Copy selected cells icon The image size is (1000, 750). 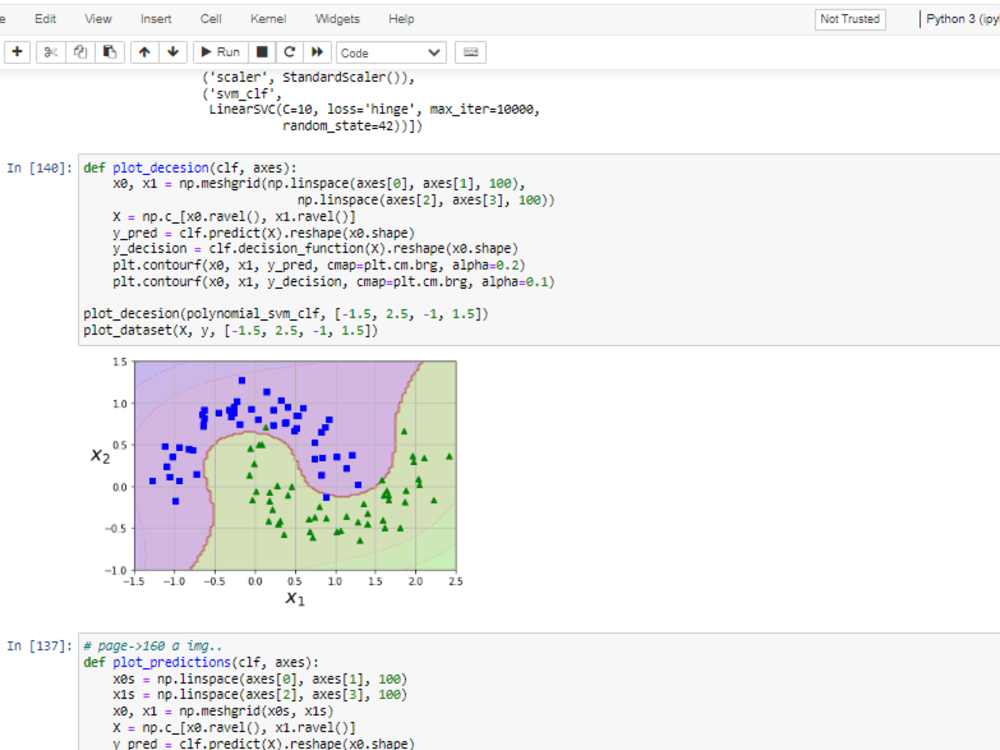(80, 52)
